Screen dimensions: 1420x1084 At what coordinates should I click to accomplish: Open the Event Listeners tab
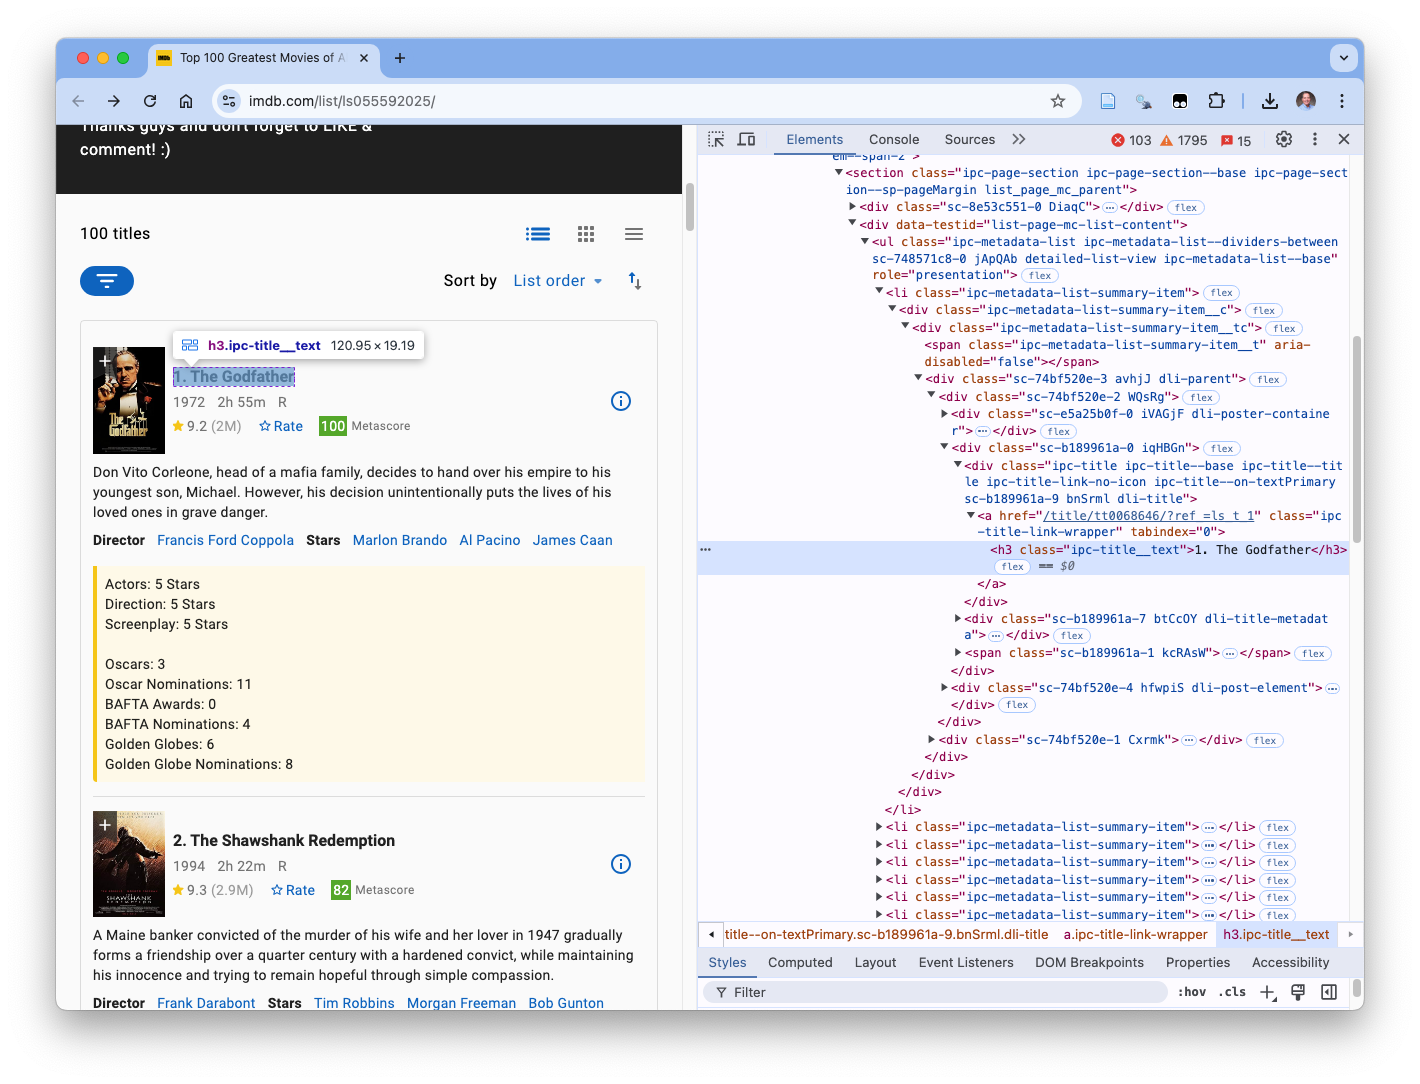point(966,963)
